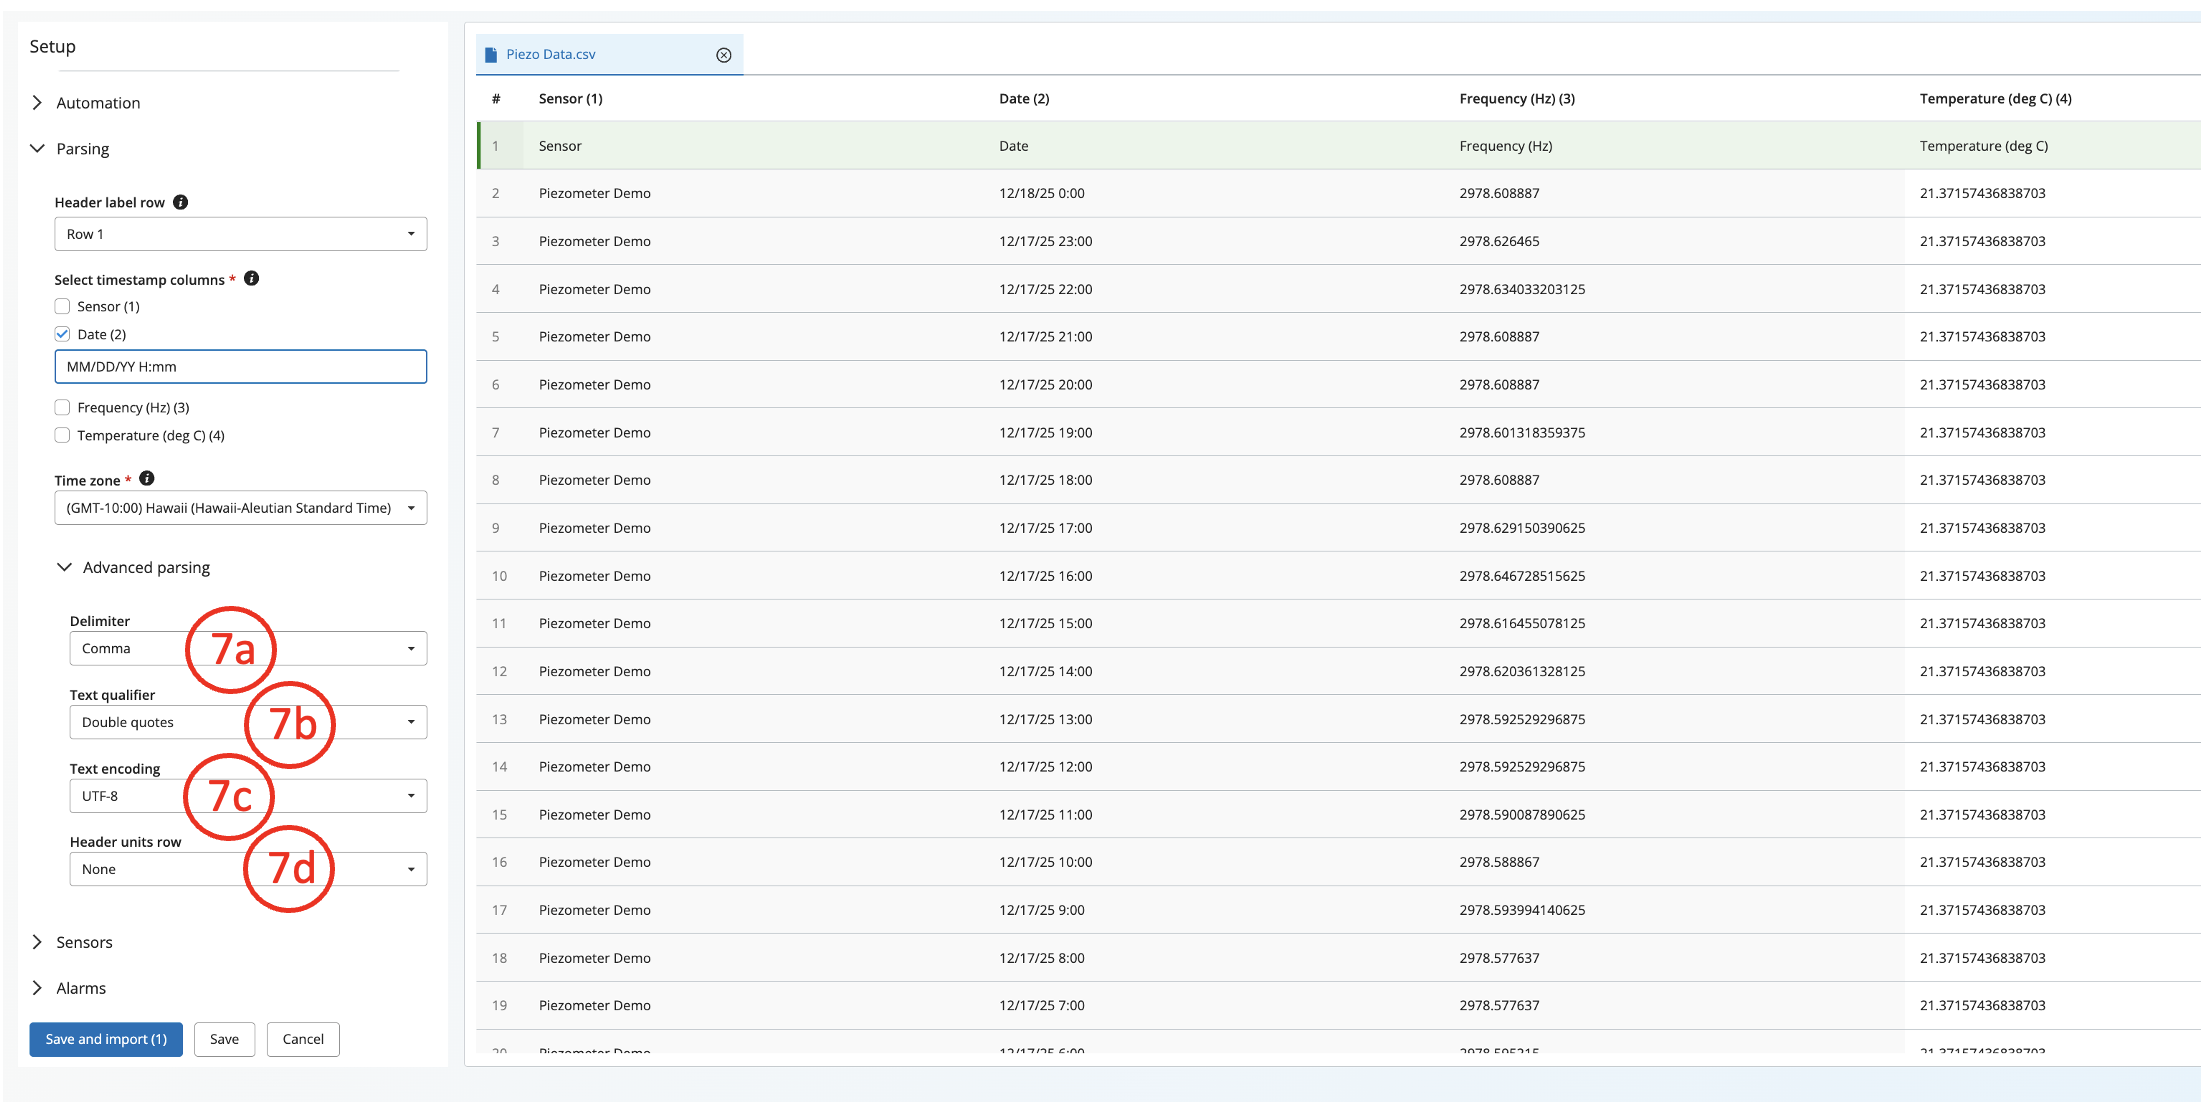Click the Cancel button
The width and height of the screenshot is (2212, 1104).
(x=303, y=1039)
